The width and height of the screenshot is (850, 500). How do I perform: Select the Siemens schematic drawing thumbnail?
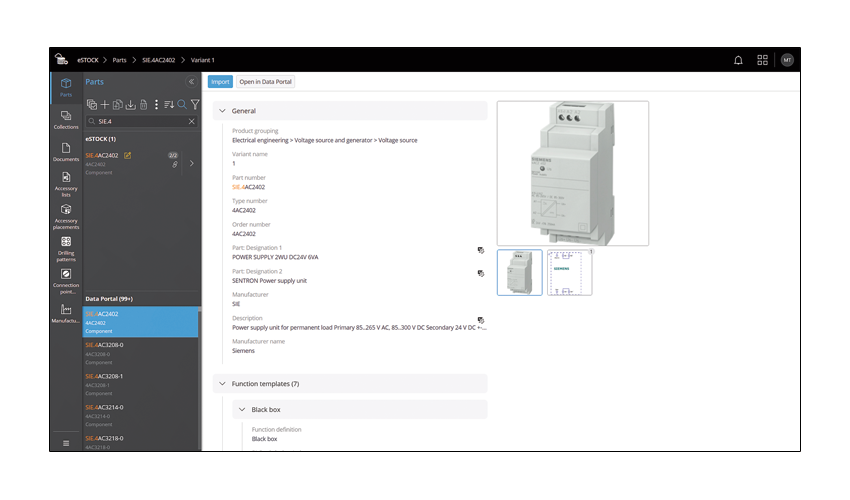pos(570,272)
